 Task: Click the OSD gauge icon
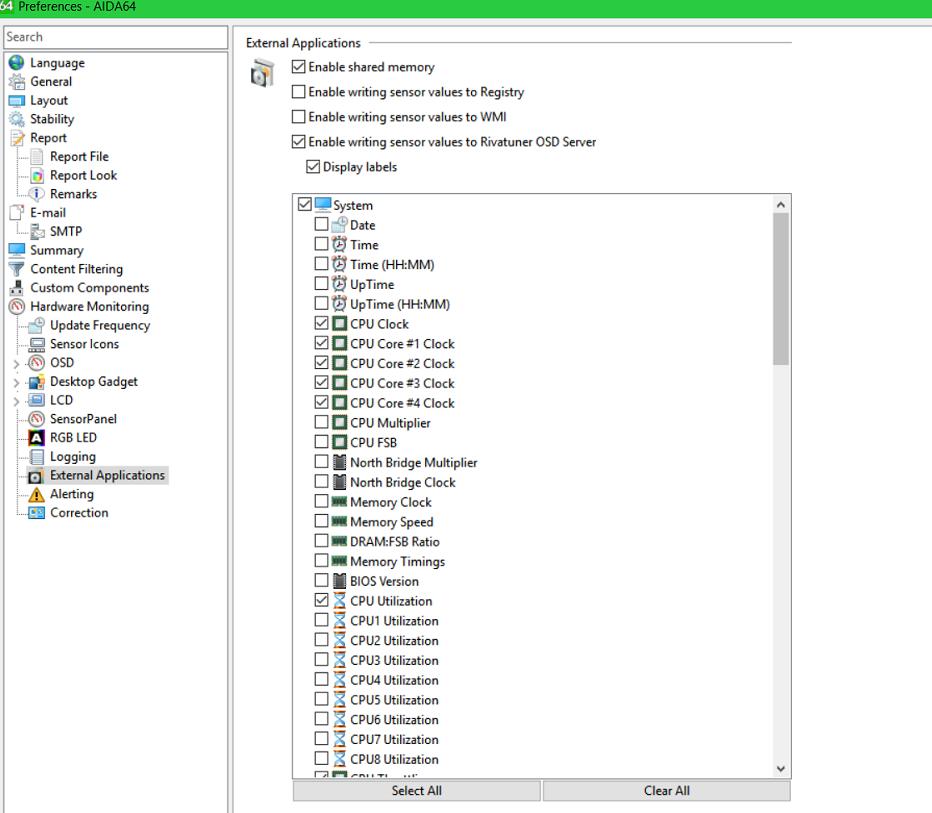tap(37, 363)
